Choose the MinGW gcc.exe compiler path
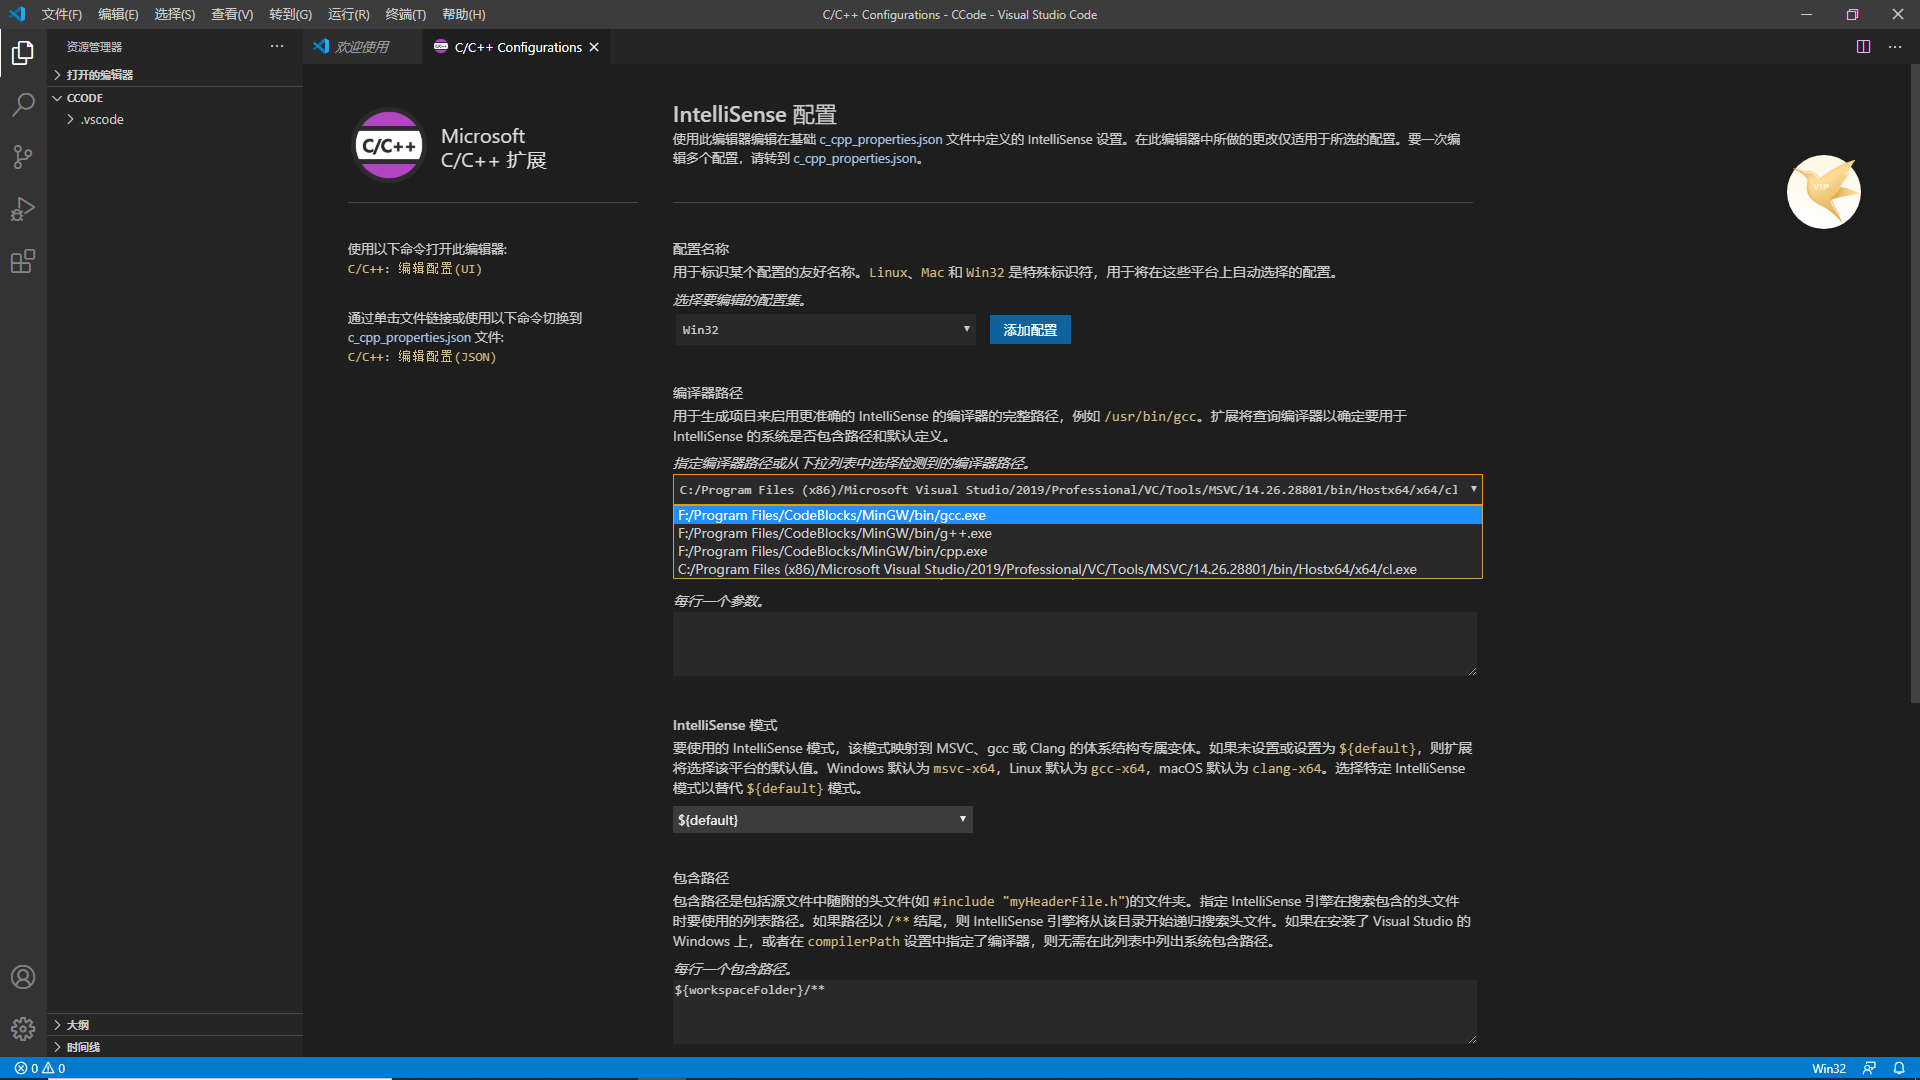The height and width of the screenshot is (1080, 1920). [x=1077, y=515]
